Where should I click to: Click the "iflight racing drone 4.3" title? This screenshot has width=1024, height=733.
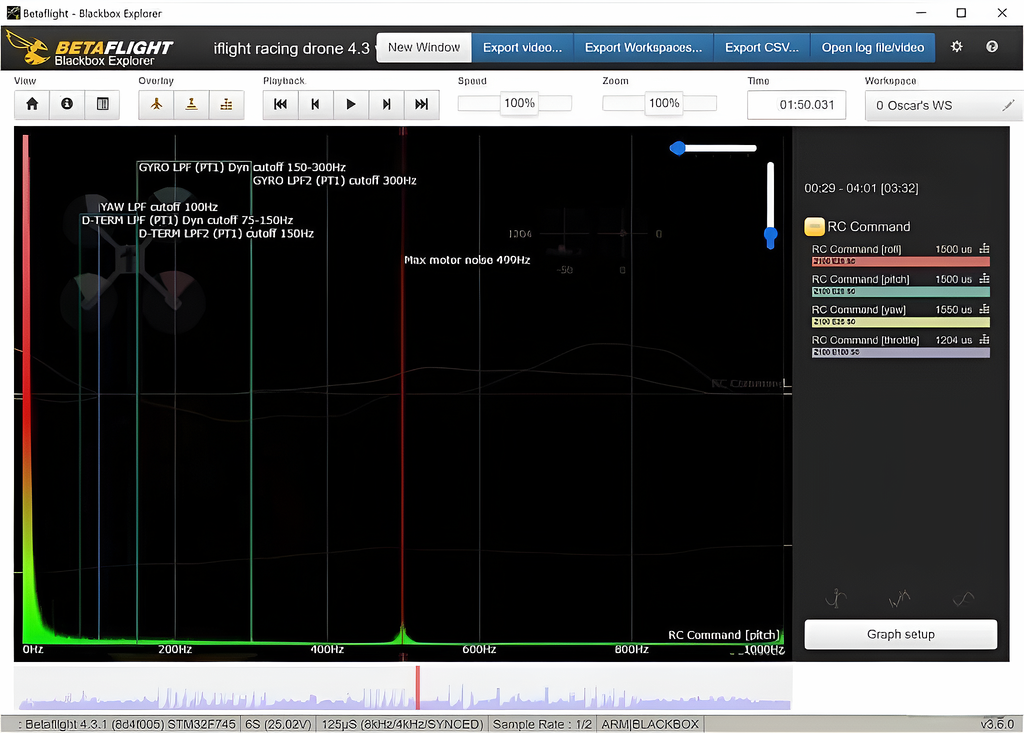291,48
